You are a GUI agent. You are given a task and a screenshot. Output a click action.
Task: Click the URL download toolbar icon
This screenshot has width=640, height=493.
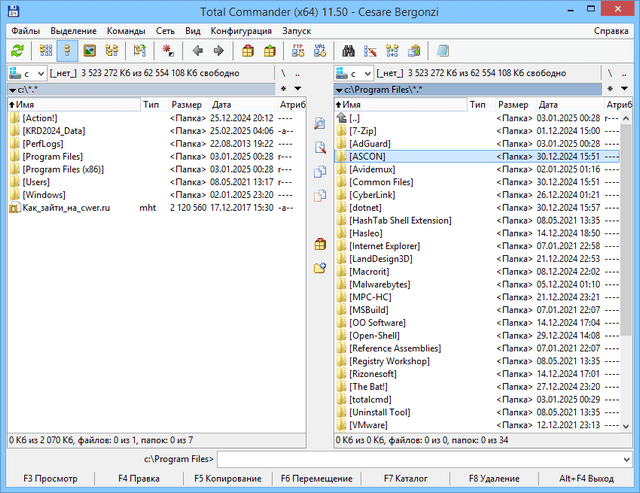coord(318,50)
